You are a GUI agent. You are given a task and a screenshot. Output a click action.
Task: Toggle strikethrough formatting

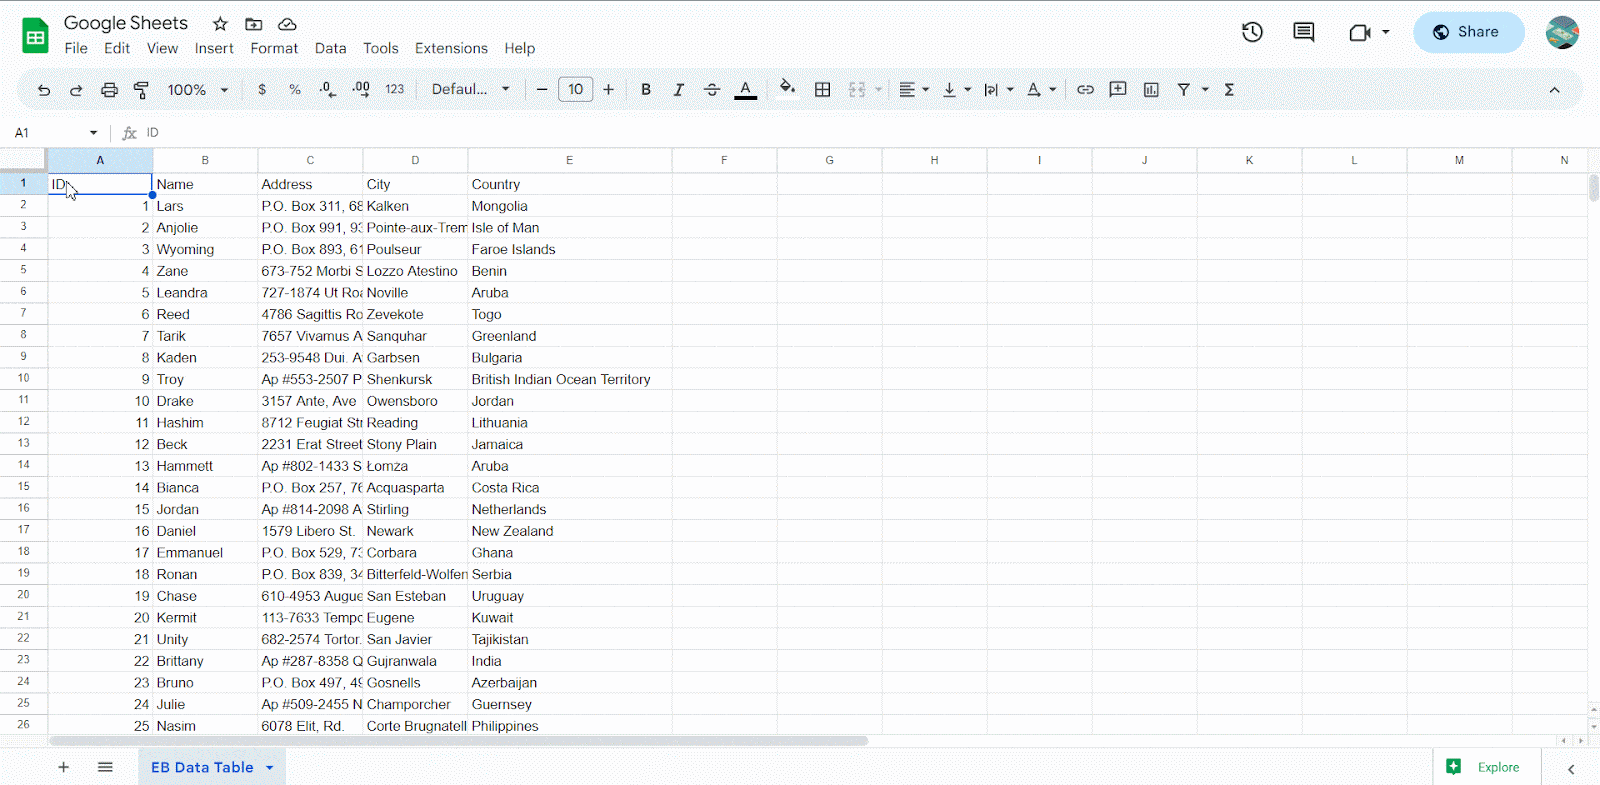click(712, 90)
